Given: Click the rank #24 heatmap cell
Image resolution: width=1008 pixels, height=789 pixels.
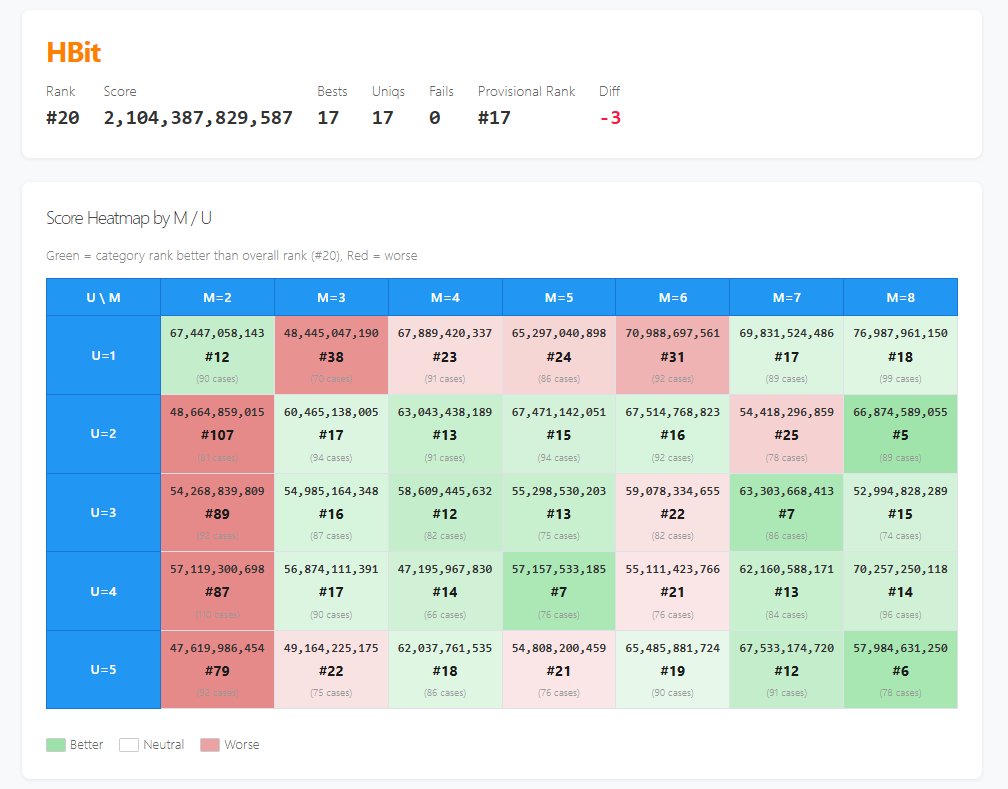Looking at the screenshot, I should point(559,355).
